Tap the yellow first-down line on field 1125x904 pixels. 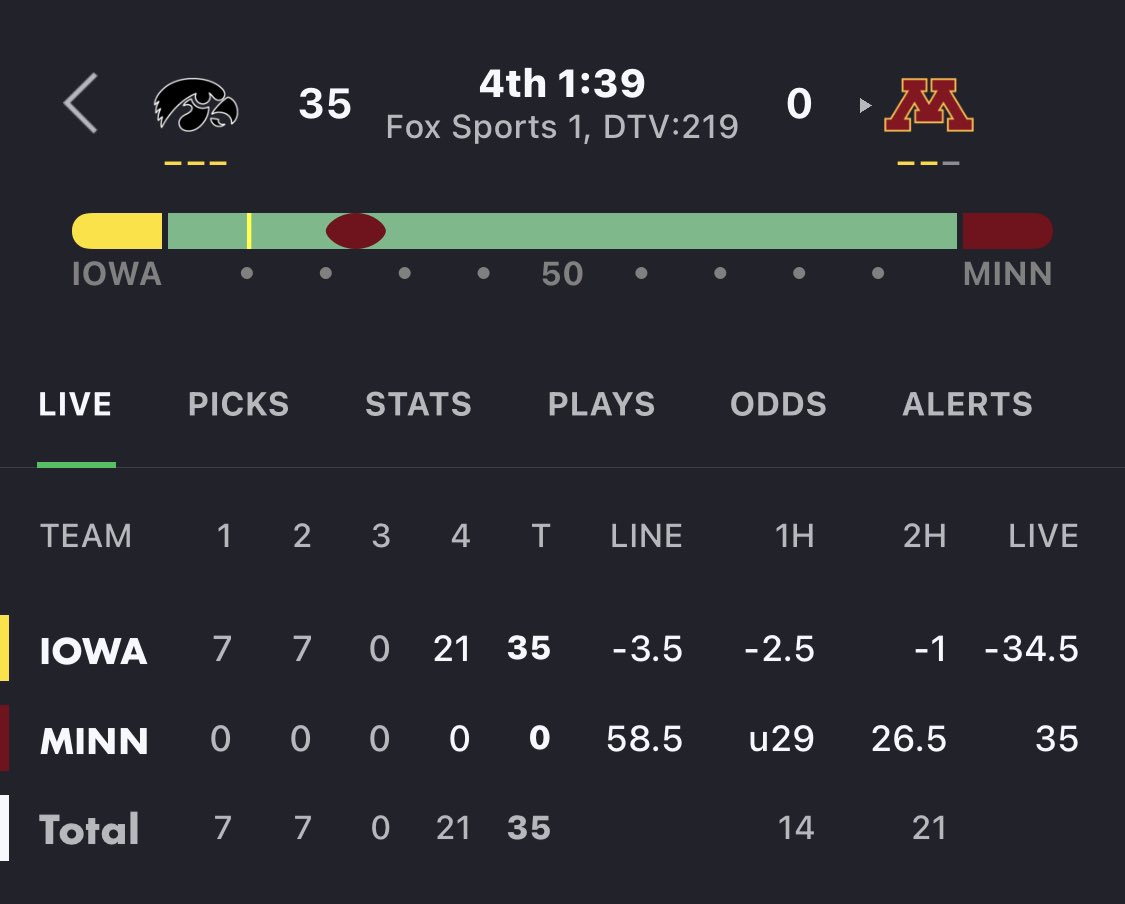[x=249, y=231]
